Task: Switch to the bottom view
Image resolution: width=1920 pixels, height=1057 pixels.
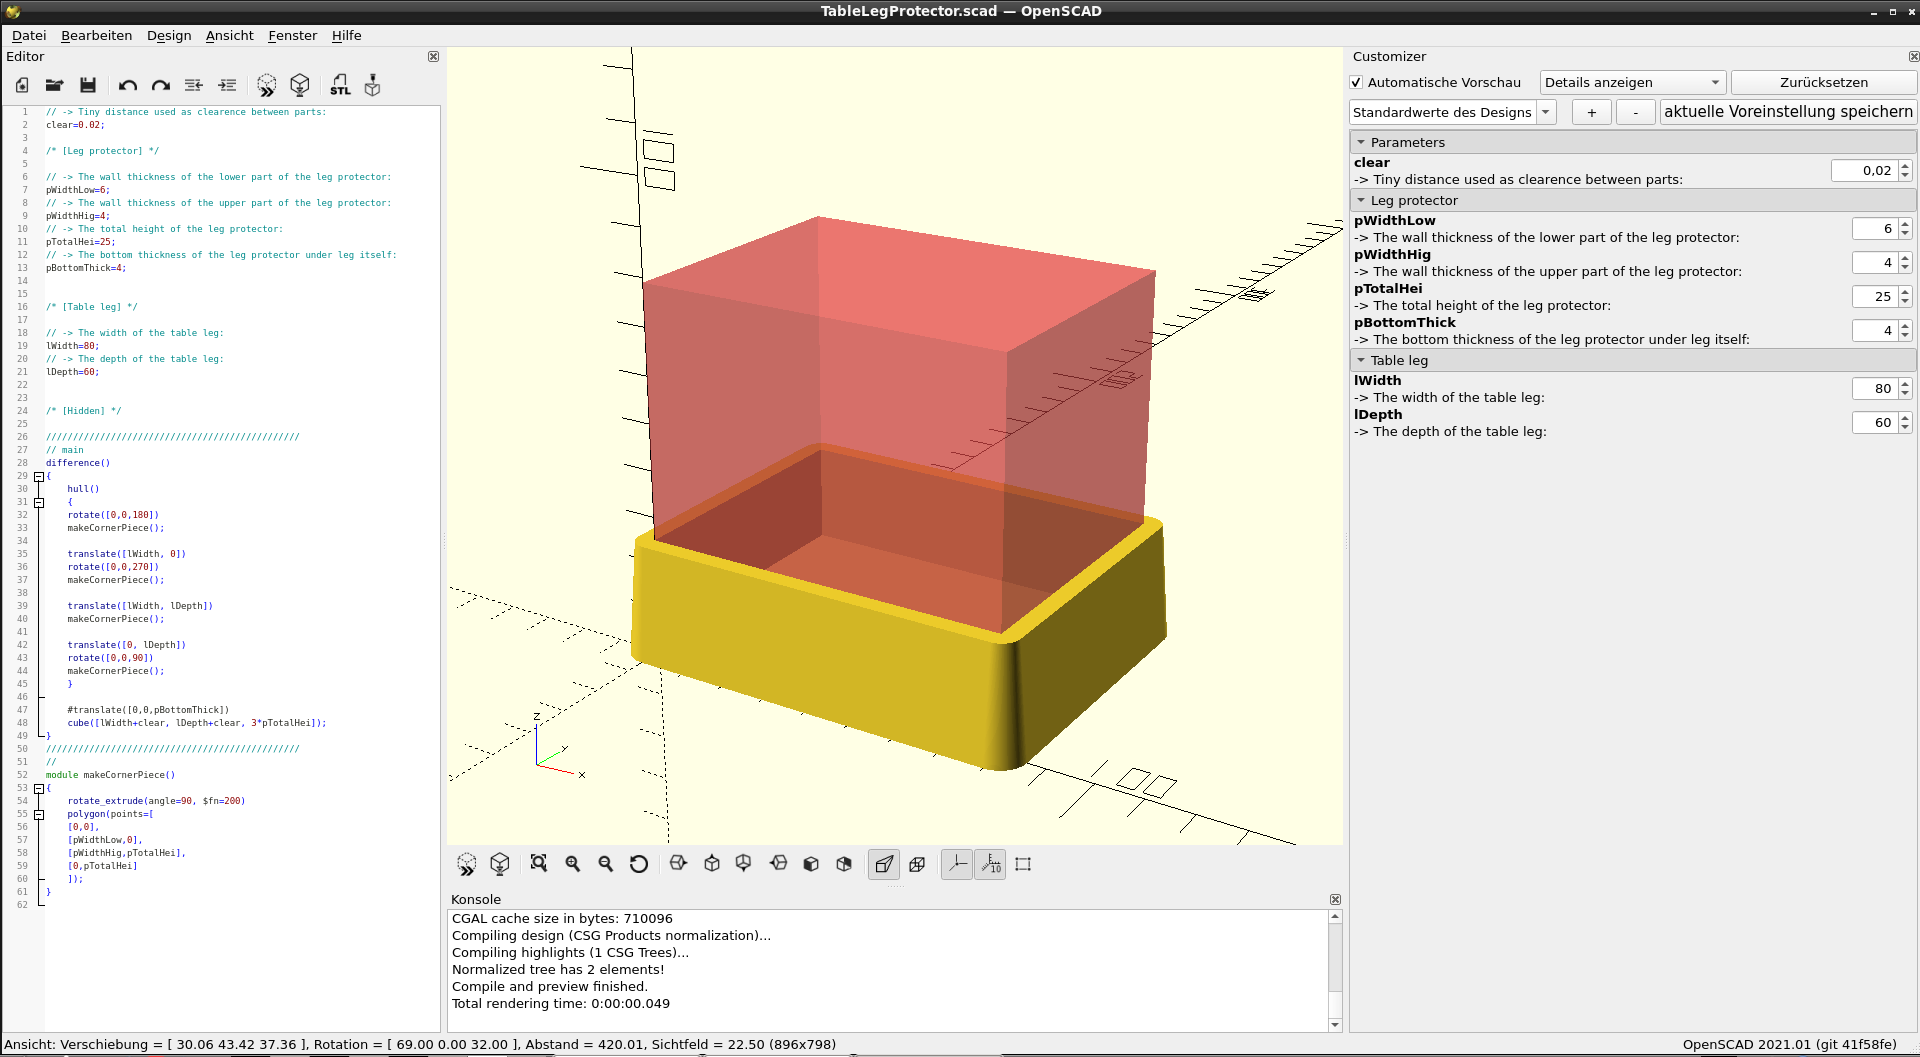Action: click(744, 864)
